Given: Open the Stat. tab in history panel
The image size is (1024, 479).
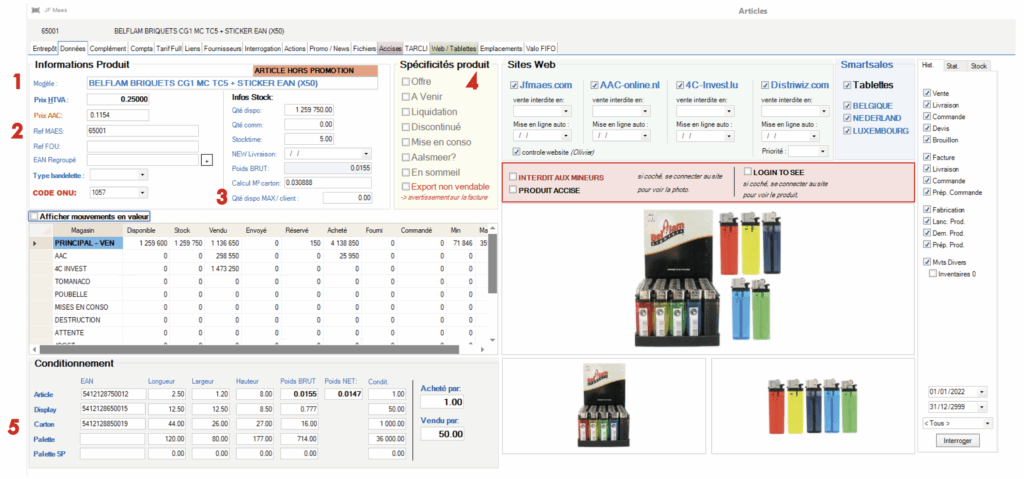Looking at the screenshot, I should [952, 66].
